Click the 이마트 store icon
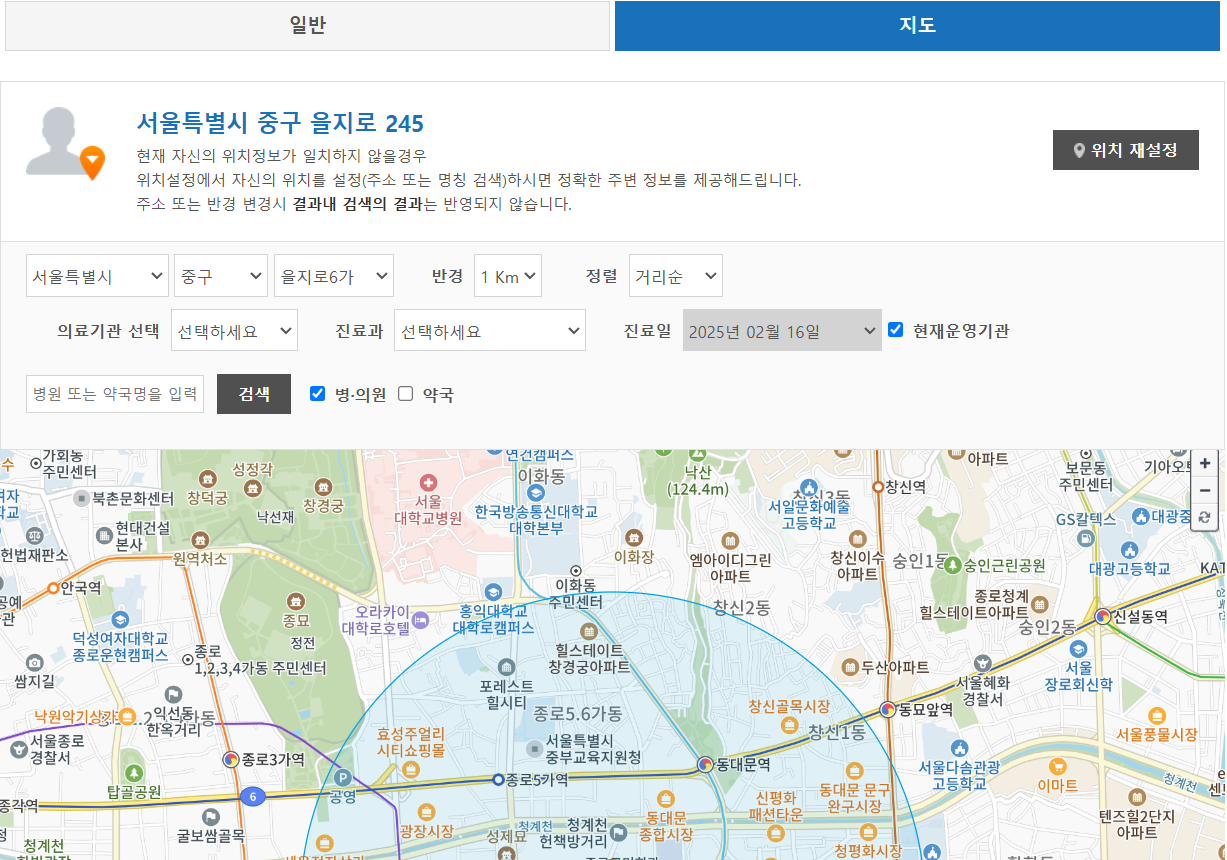Viewport: 1227px width, 860px height. (x=1057, y=766)
